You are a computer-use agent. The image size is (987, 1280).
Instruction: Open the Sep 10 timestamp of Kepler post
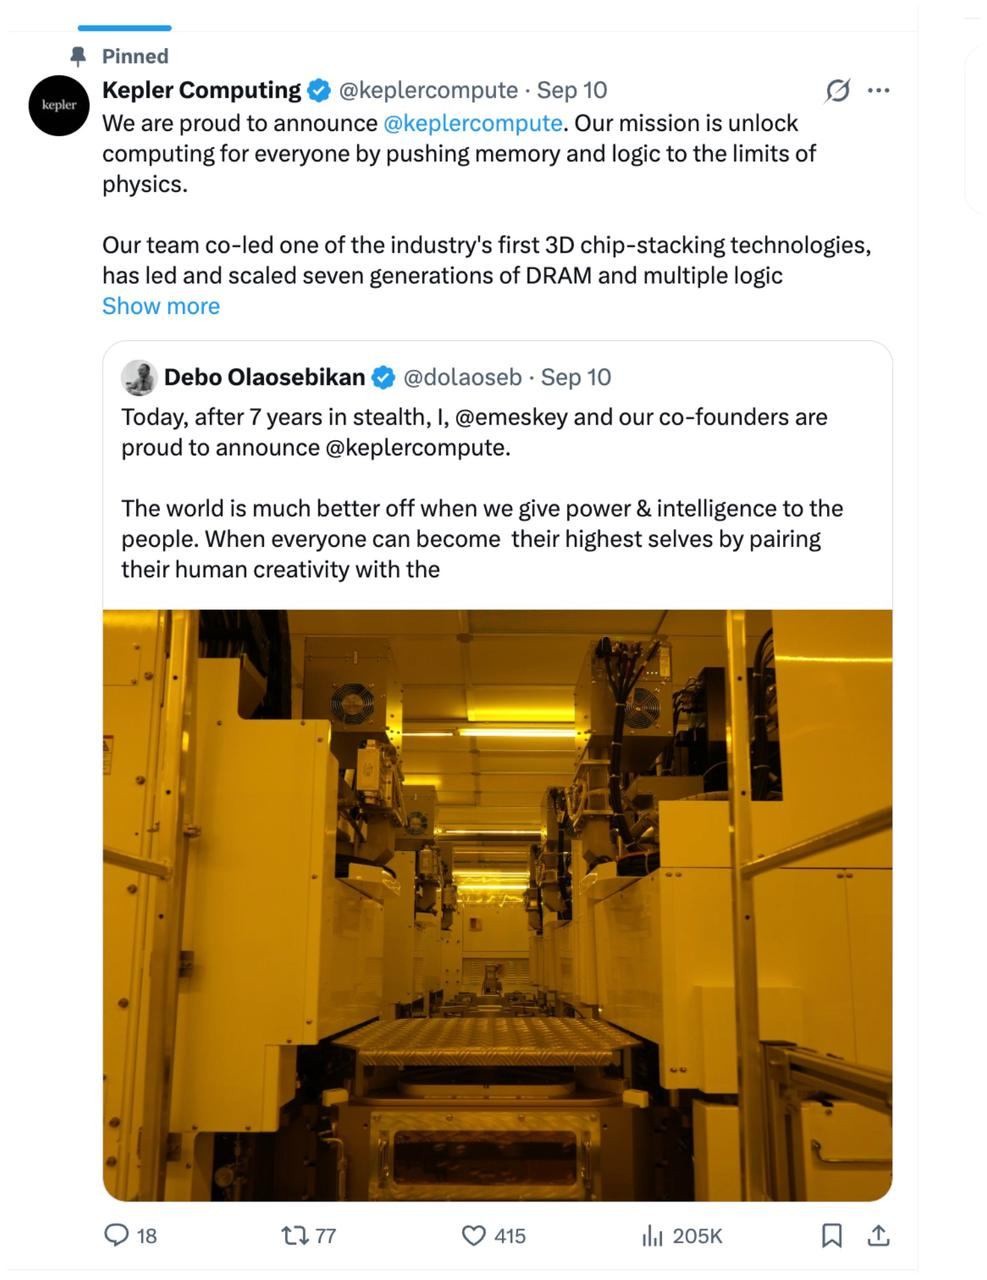tap(572, 90)
